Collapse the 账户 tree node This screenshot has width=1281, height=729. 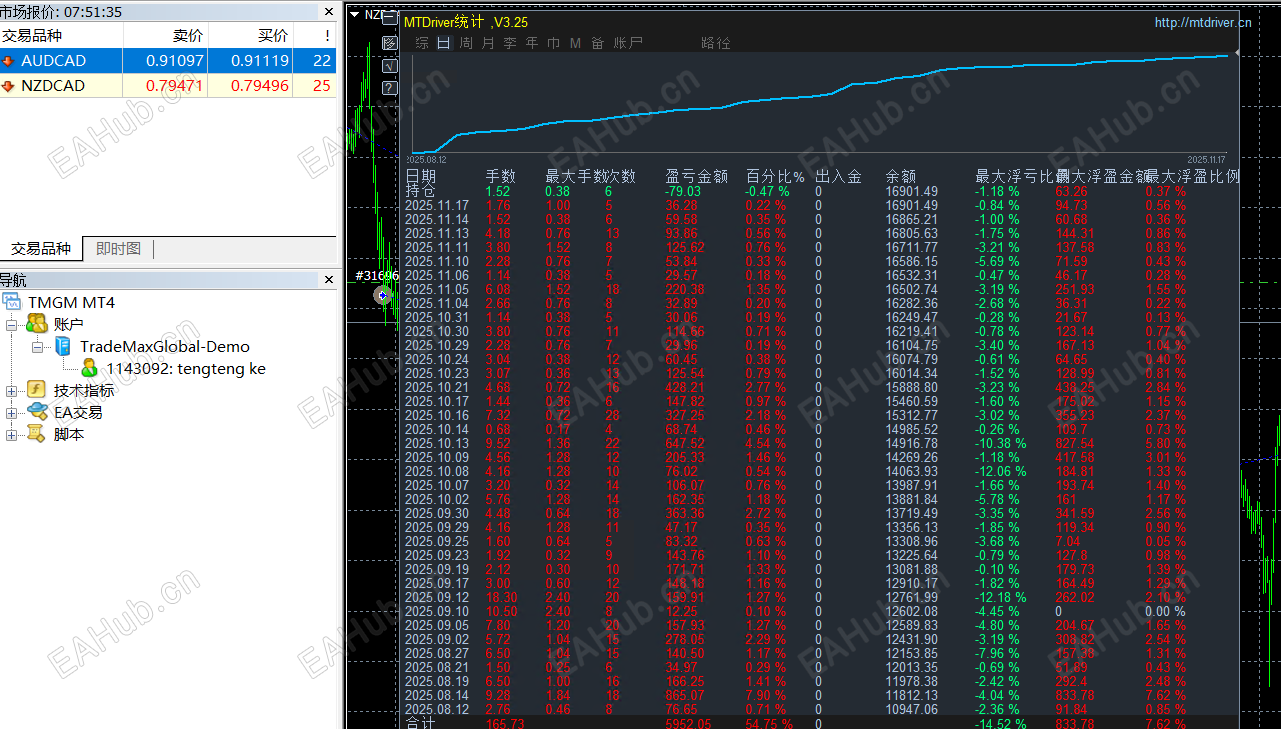[x=12, y=324]
